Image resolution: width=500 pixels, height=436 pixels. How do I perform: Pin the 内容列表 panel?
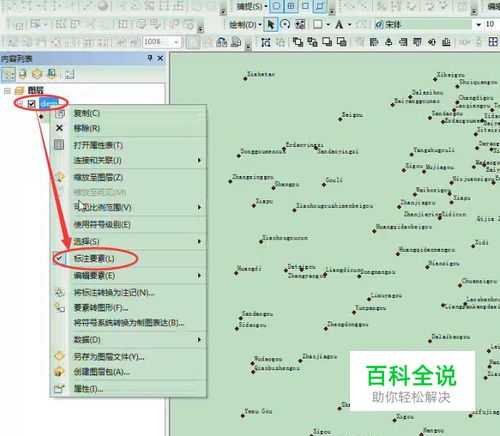pyautogui.click(x=150, y=58)
